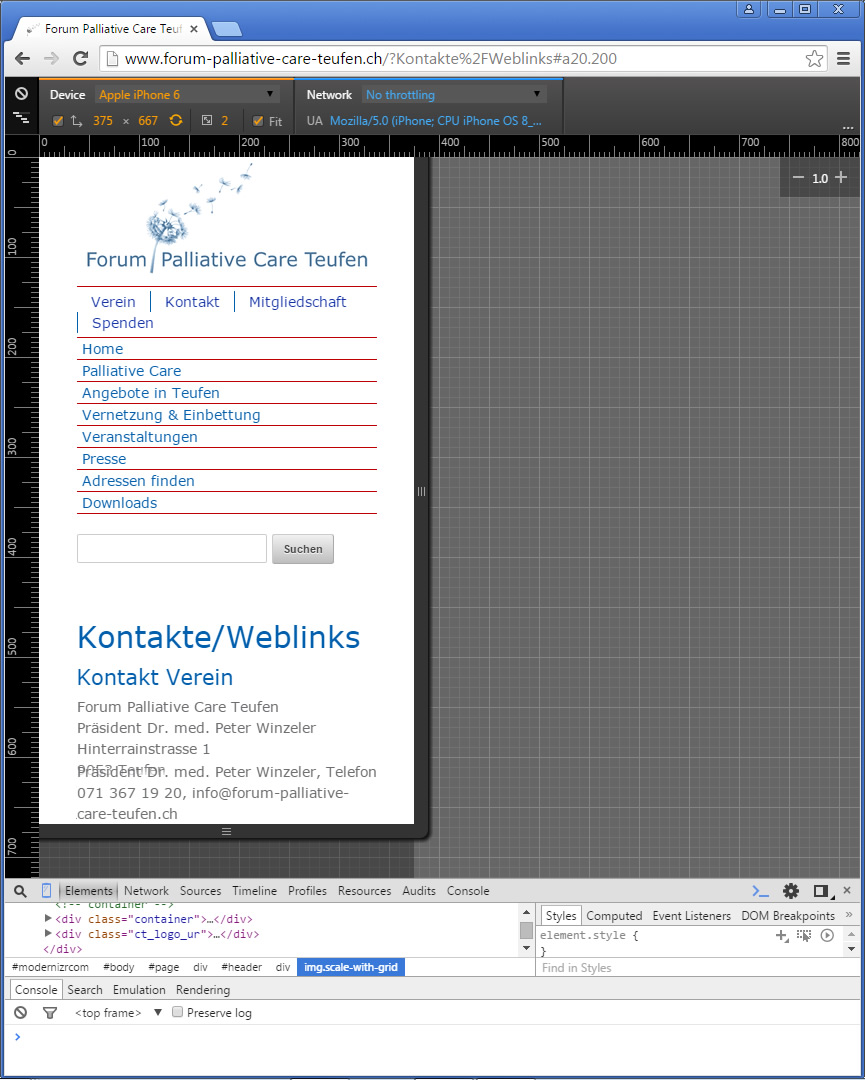This screenshot has width=865, height=1080.
Task: Reload the page with refresh button
Action: click(x=81, y=59)
